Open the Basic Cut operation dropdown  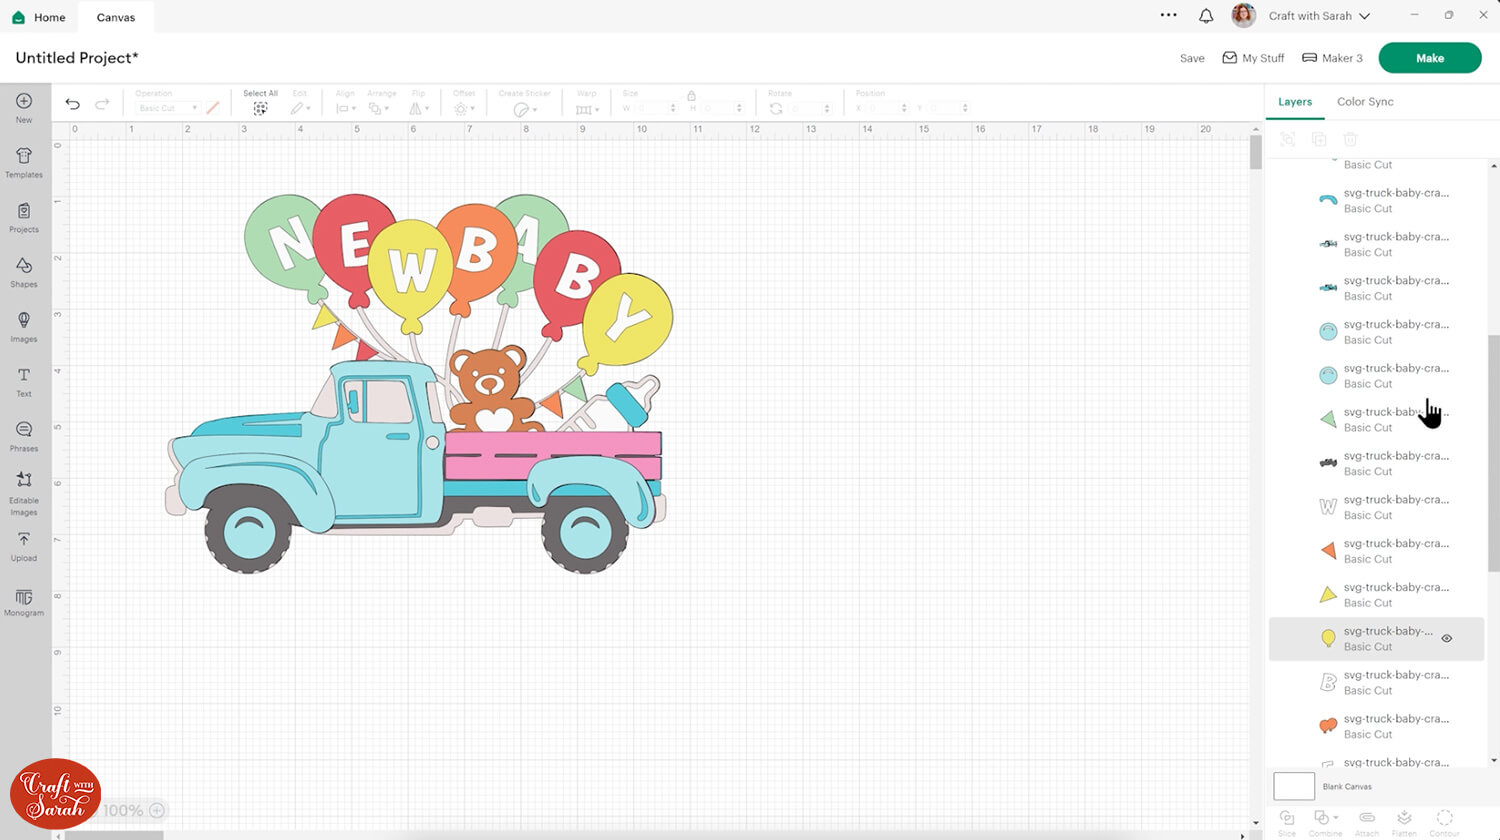pos(166,107)
